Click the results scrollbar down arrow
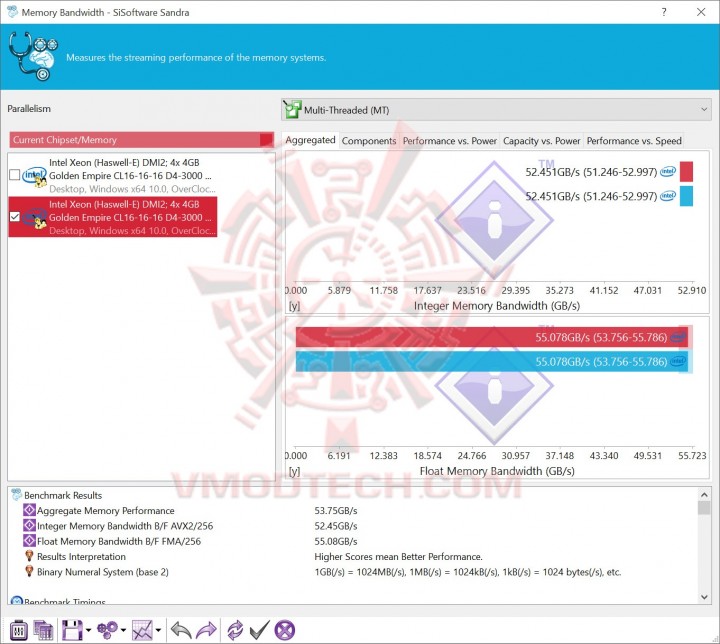This screenshot has height=644, width=720. pos(704,597)
